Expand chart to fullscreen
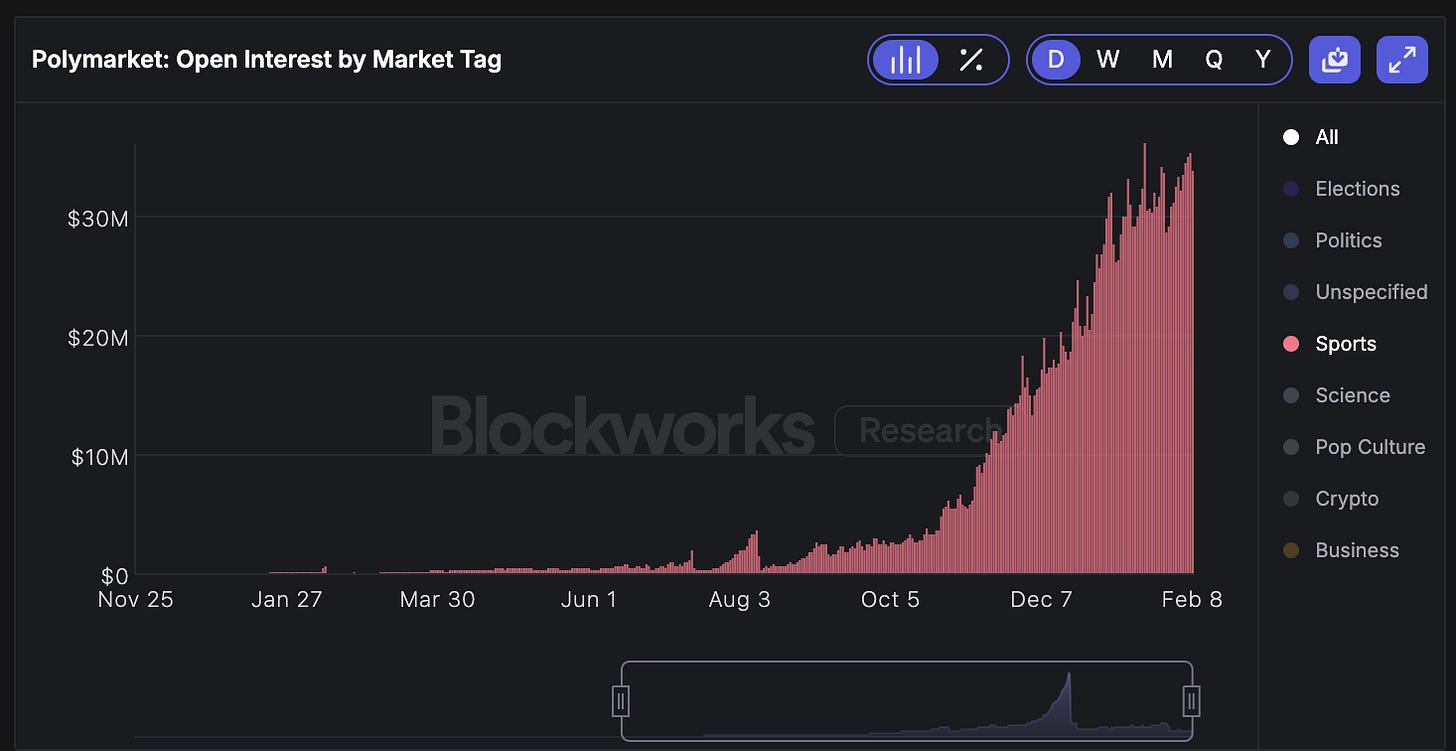Screen dimensions: 1456x751 (1402, 60)
